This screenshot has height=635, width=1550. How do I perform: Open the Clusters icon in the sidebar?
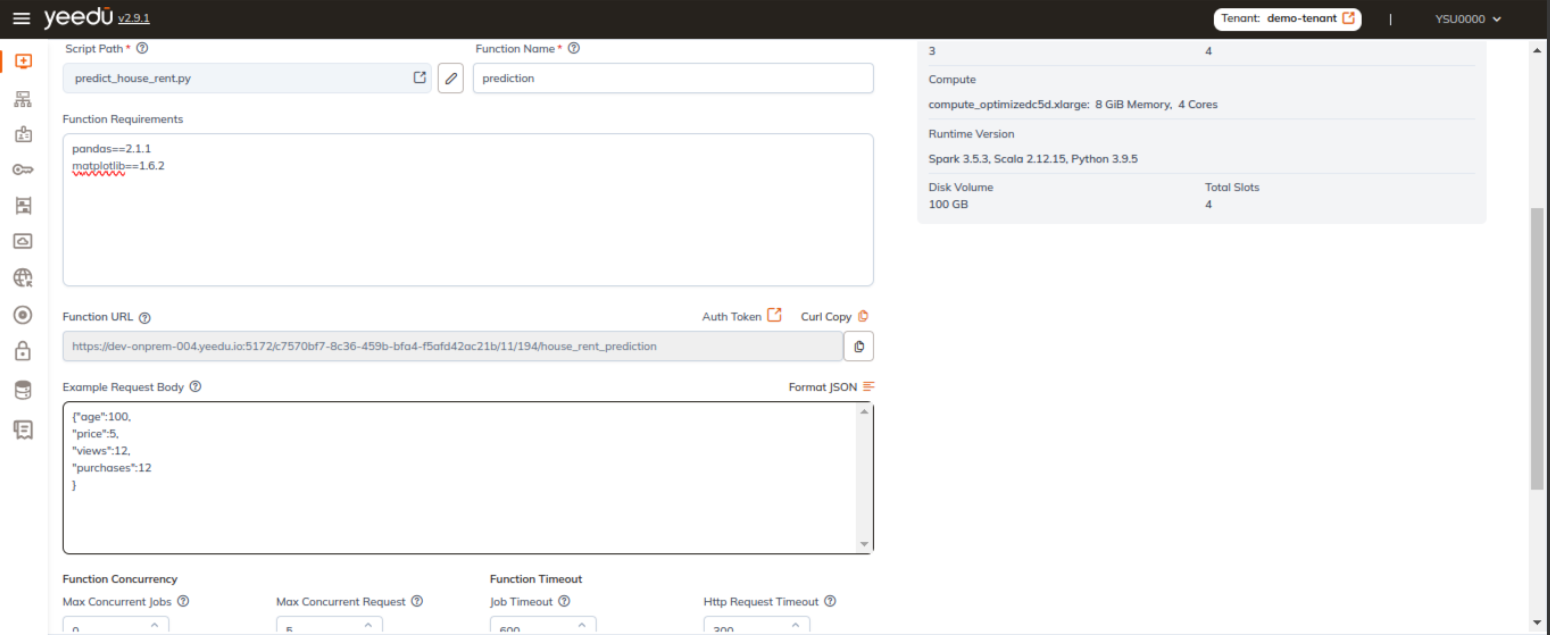pyautogui.click(x=23, y=98)
